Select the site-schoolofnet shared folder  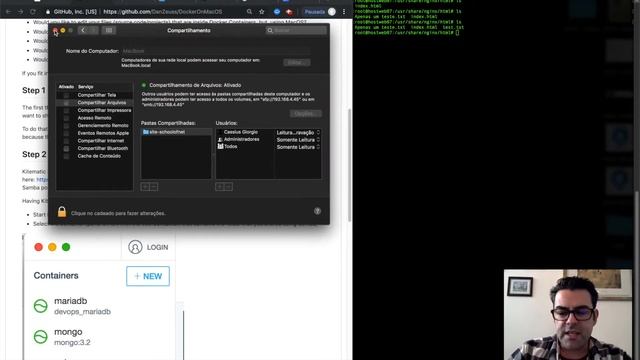[x=176, y=132]
